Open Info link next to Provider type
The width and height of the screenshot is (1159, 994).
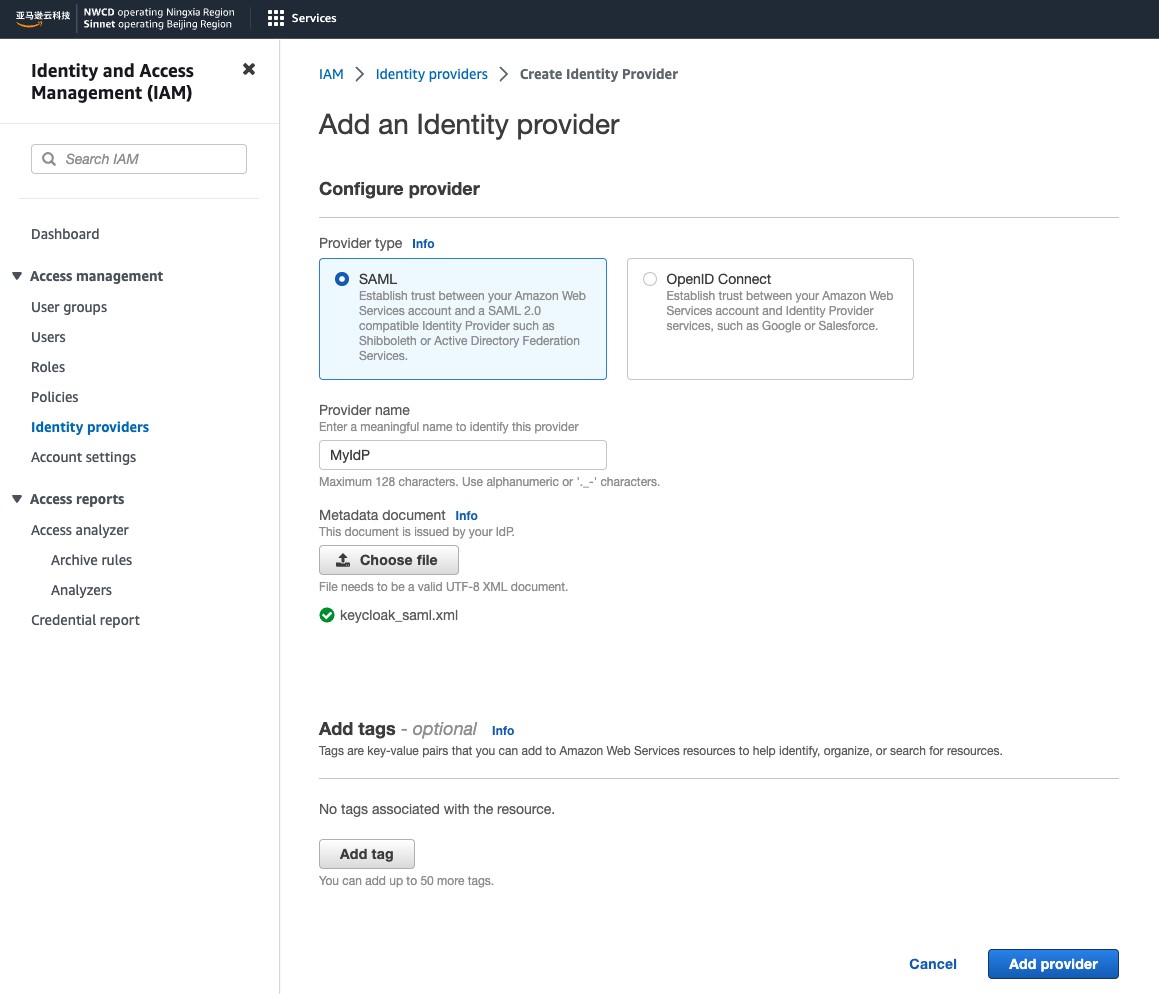[x=423, y=244]
